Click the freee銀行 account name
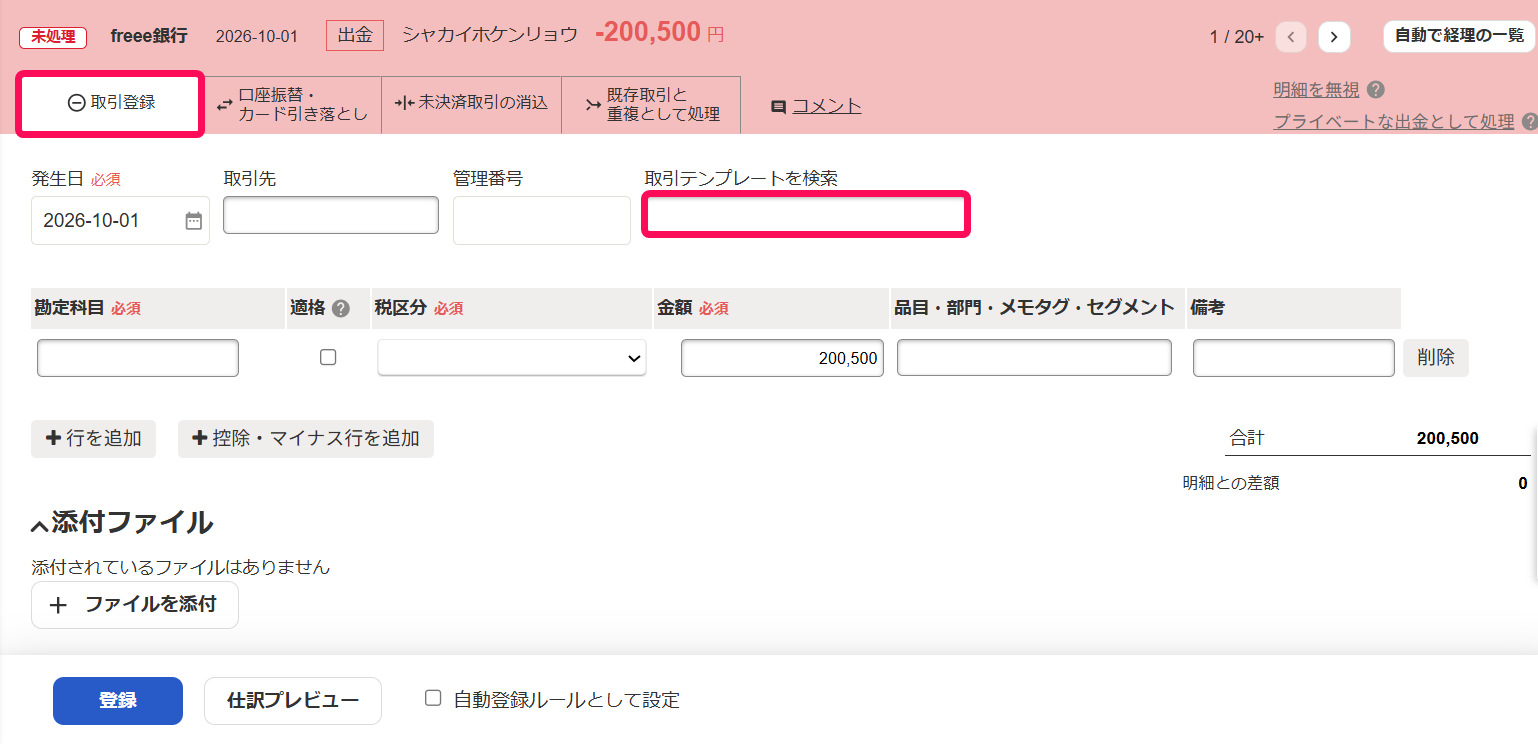Image resolution: width=1538 pixels, height=744 pixels. pyautogui.click(x=149, y=36)
